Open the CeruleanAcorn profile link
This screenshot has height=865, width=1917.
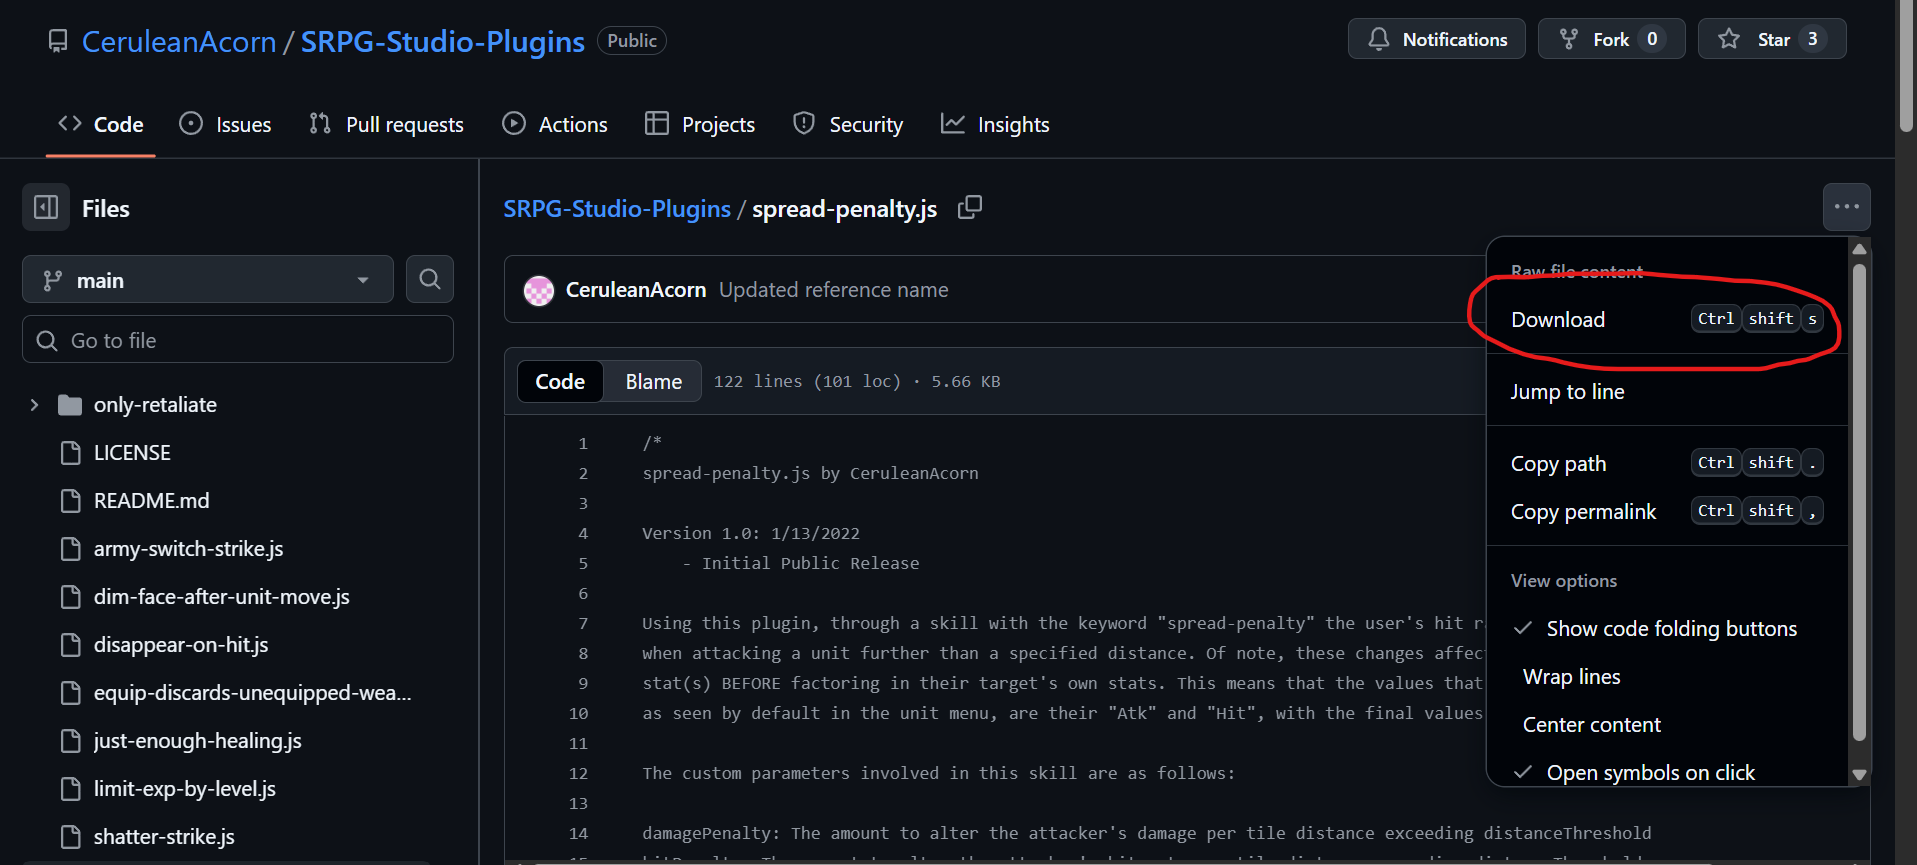click(x=179, y=42)
